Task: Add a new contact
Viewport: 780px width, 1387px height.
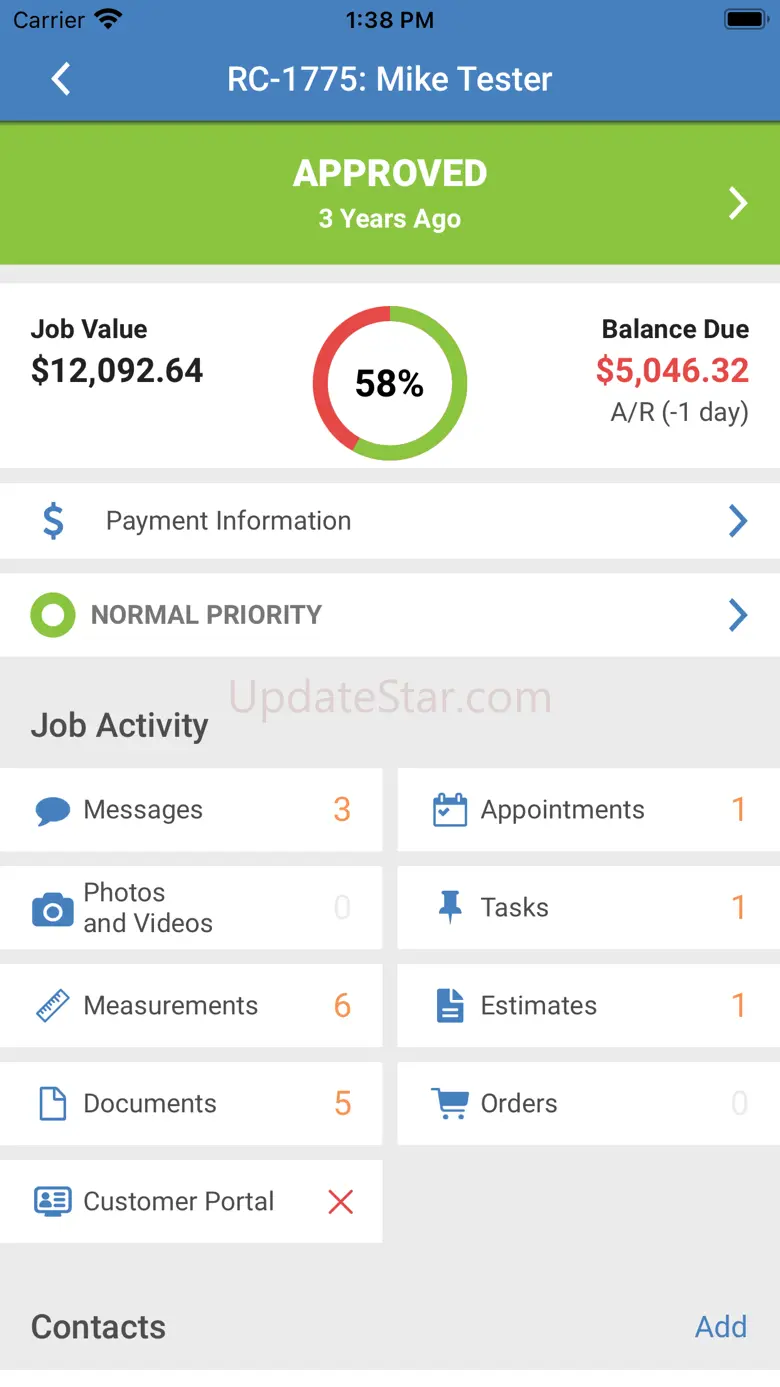Action: (x=721, y=1327)
